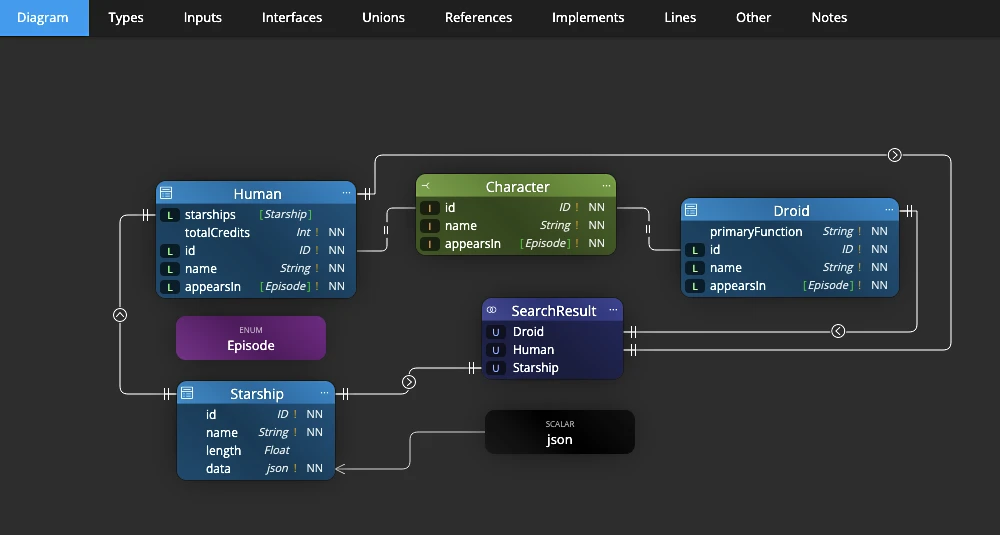Click the L badge beside Human starships field
This screenshot has width=1000, height=535.
(x=170, y=215)
